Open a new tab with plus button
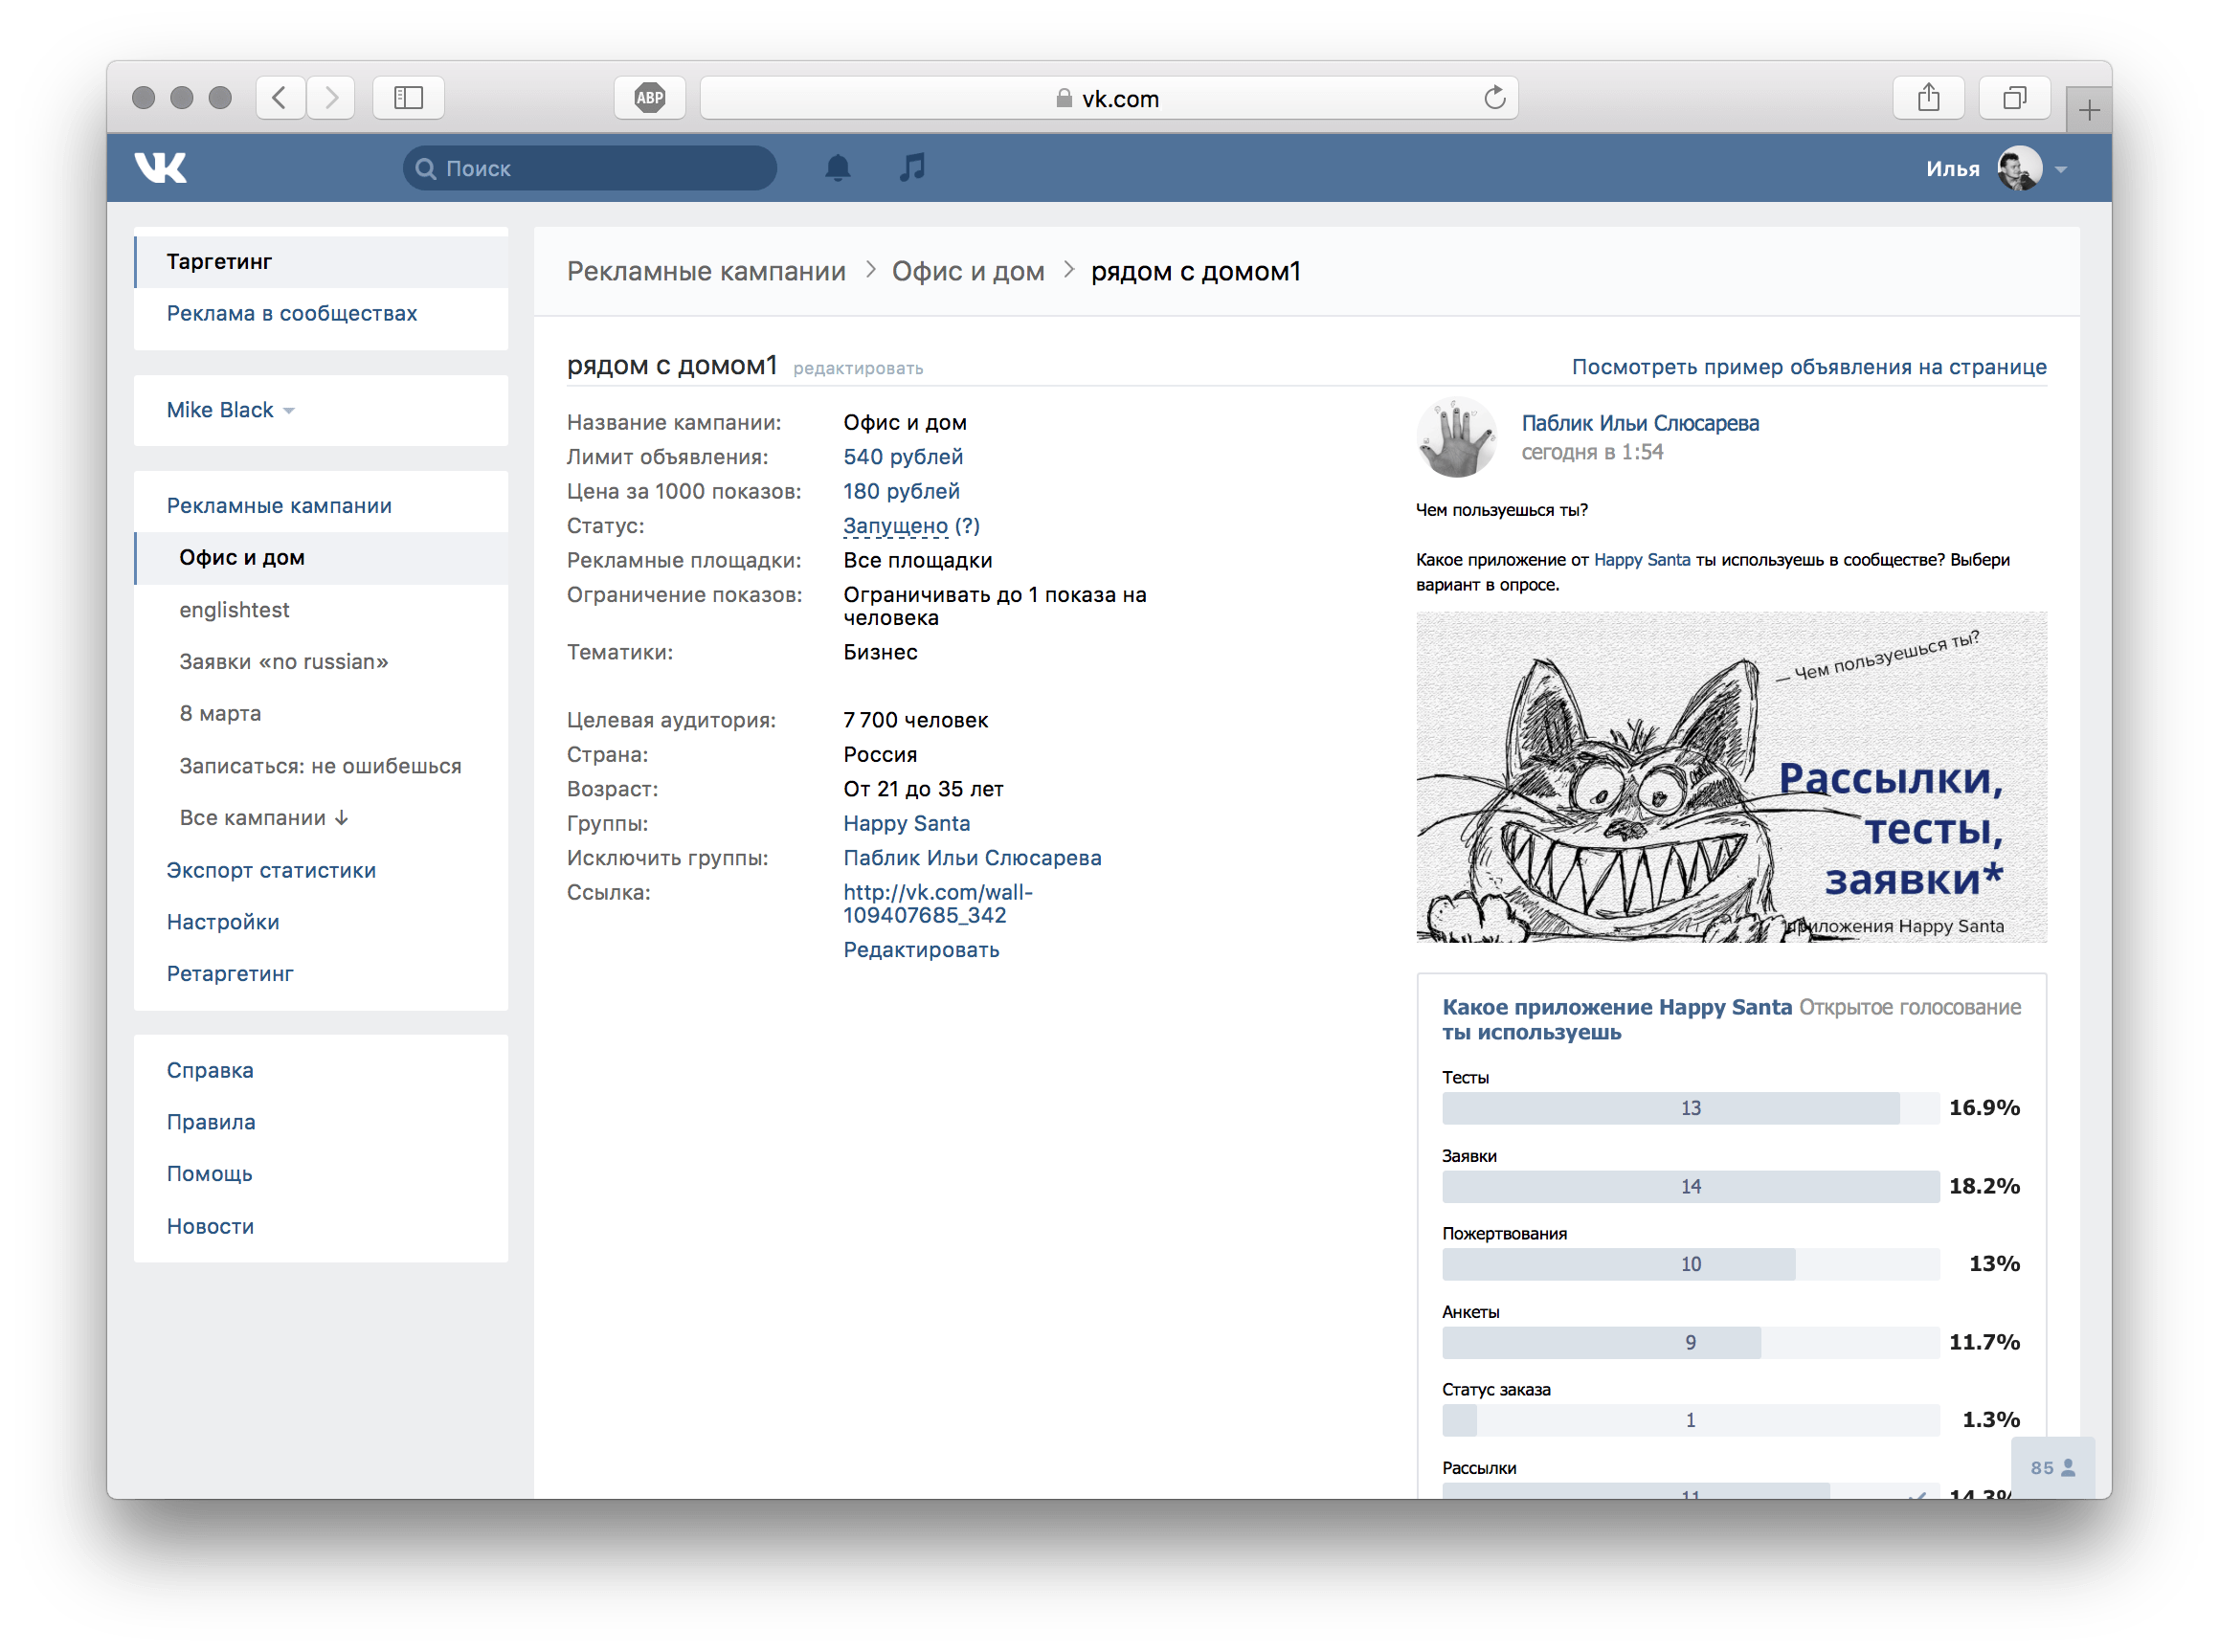The width and height of the screenshot is (2219, 1652). (2089, 110)
